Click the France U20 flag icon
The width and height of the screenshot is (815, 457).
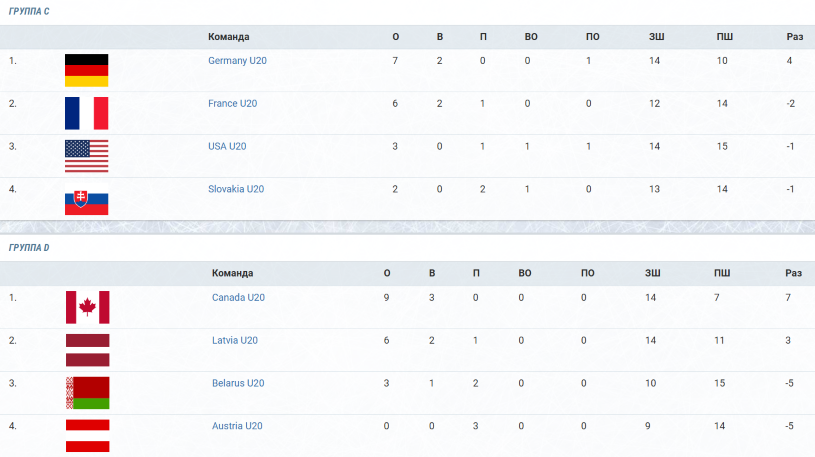(86, 113)
